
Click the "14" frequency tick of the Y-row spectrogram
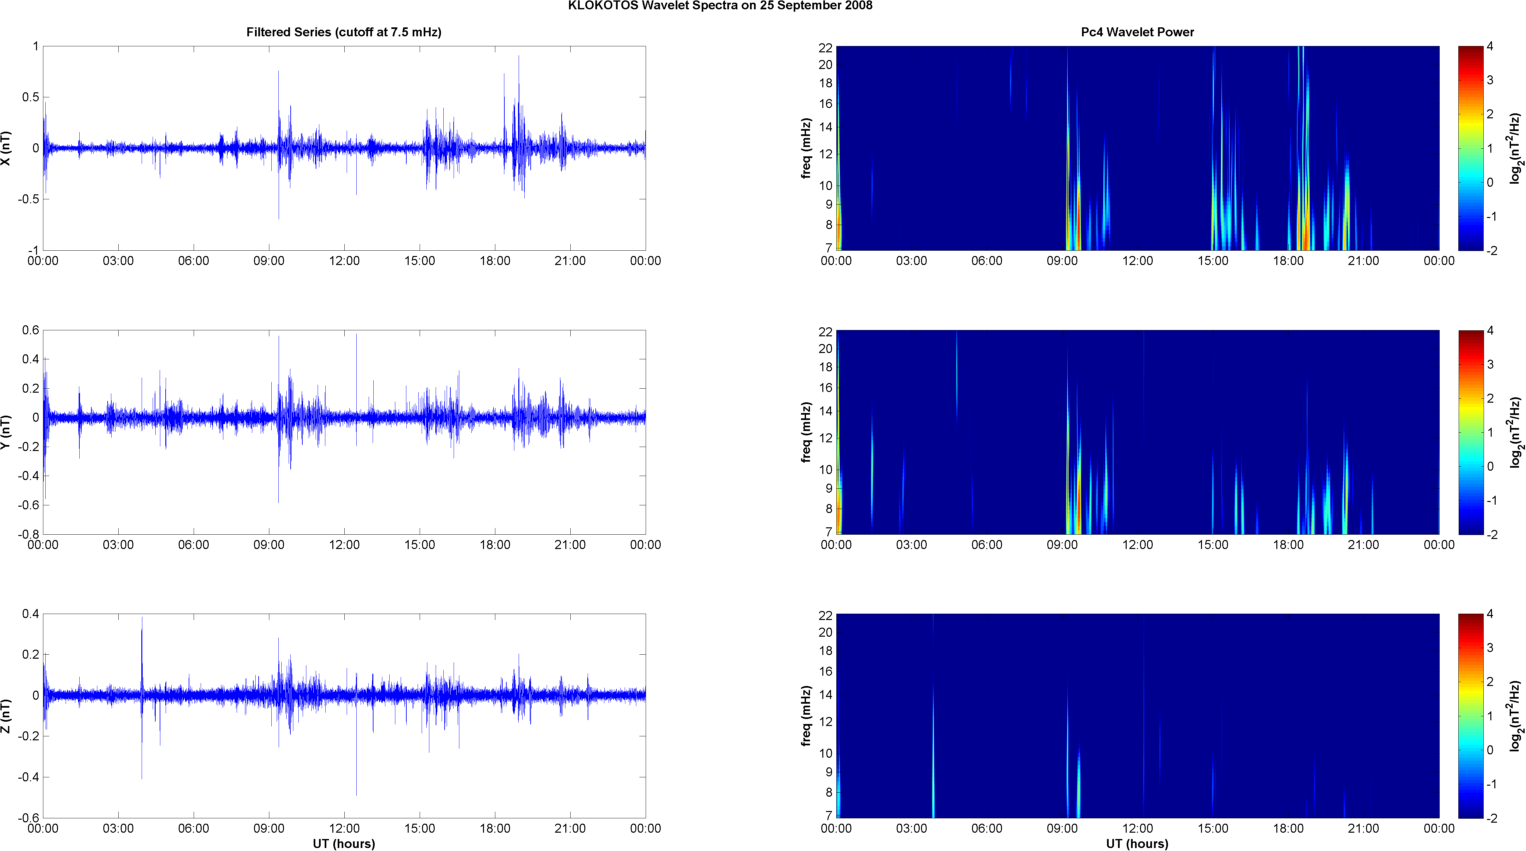826,411
